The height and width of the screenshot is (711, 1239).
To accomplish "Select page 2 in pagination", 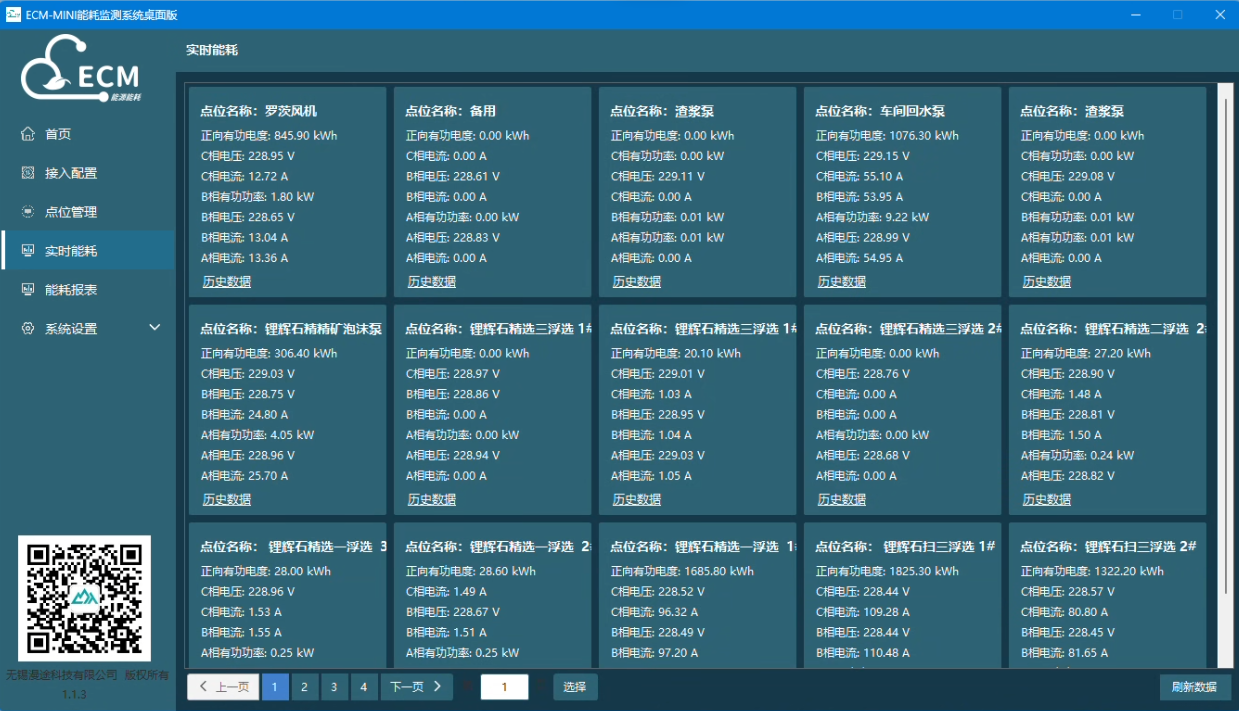I will tap(304, 687).
